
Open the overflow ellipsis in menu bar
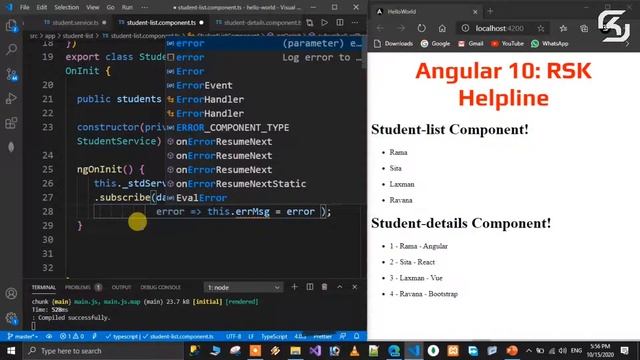click(x=144, y=7)
